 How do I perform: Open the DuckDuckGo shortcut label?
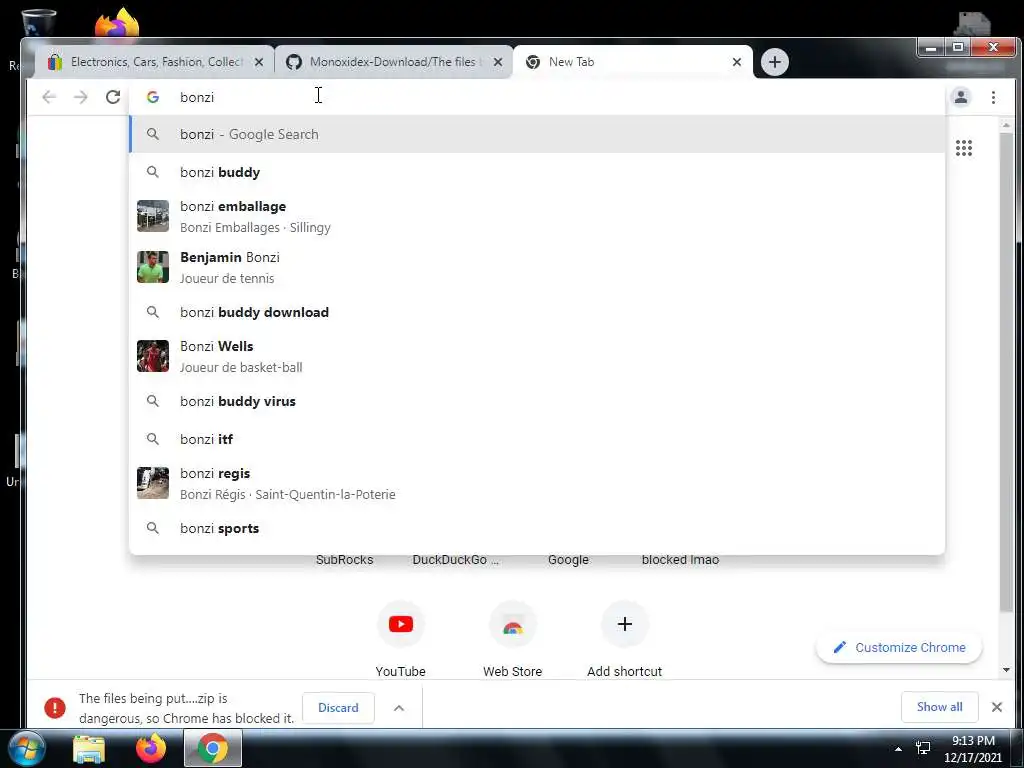pyautogui.click(x=456, y=560)
